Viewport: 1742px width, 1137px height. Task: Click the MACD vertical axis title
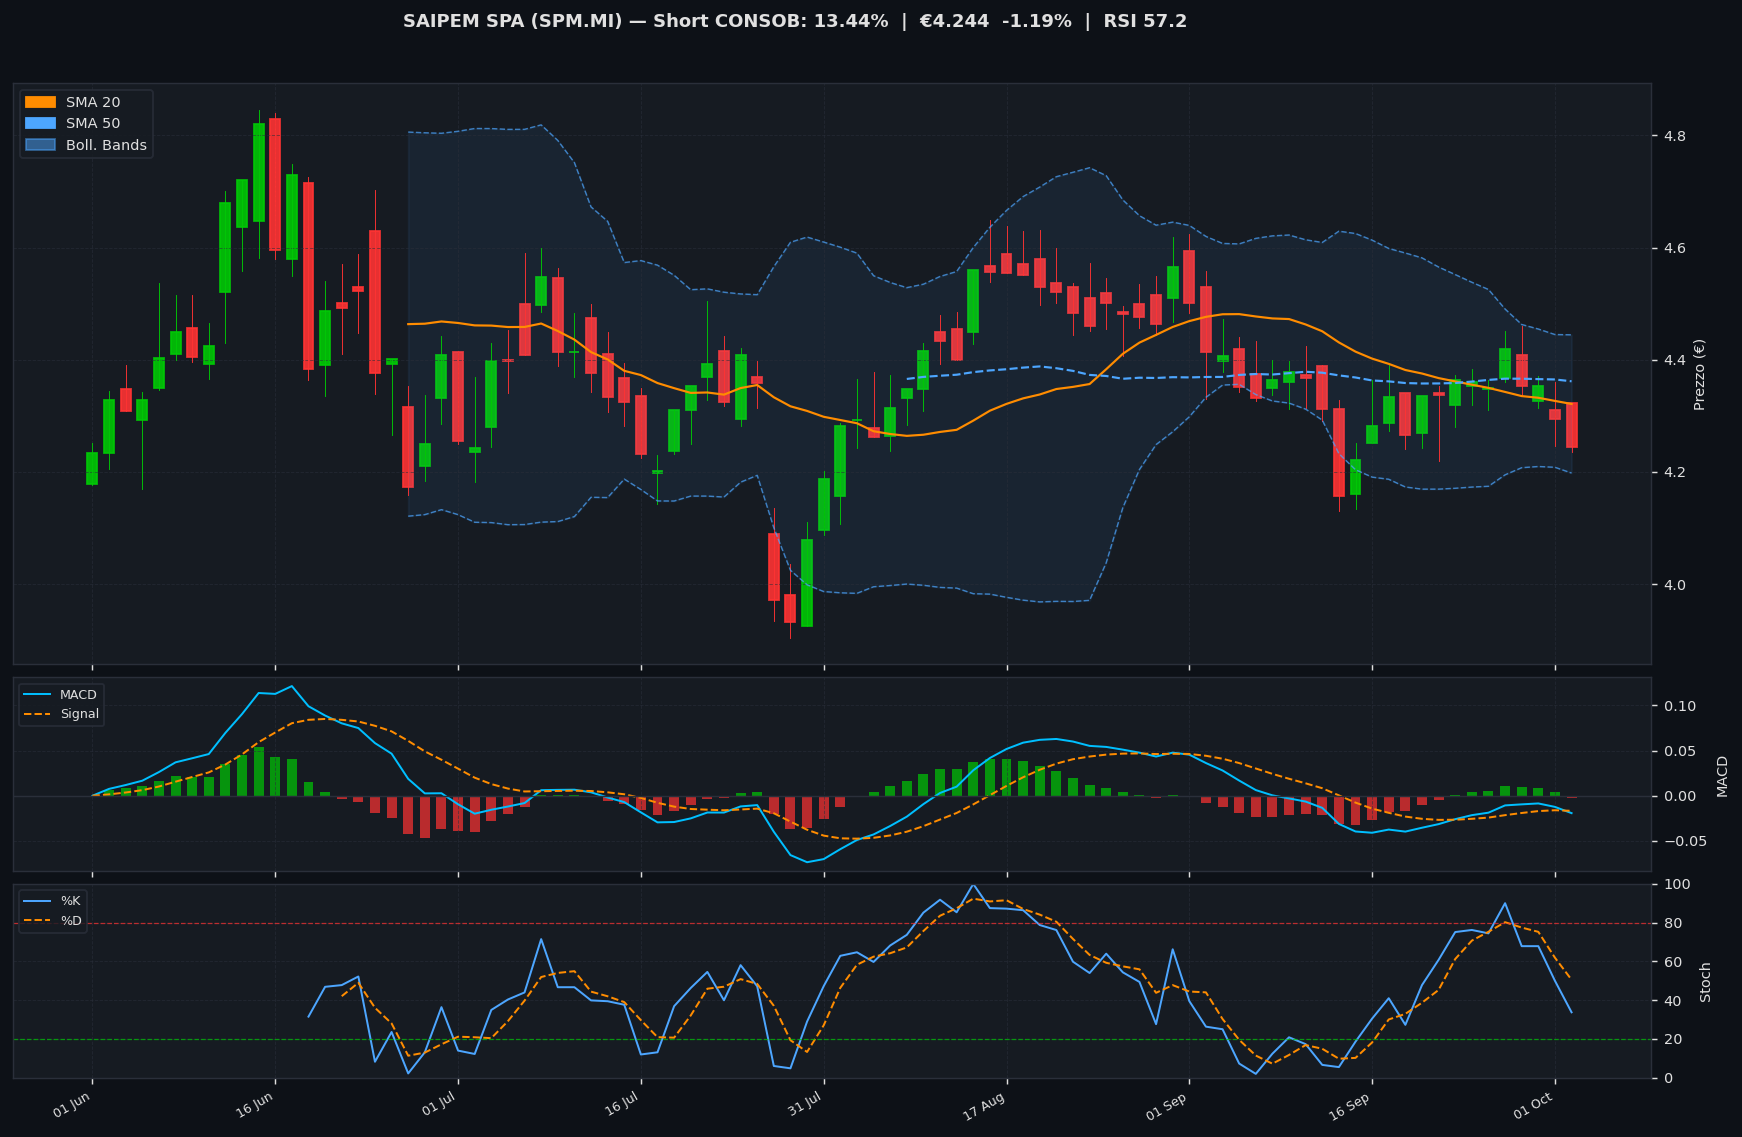[1722, 776]
